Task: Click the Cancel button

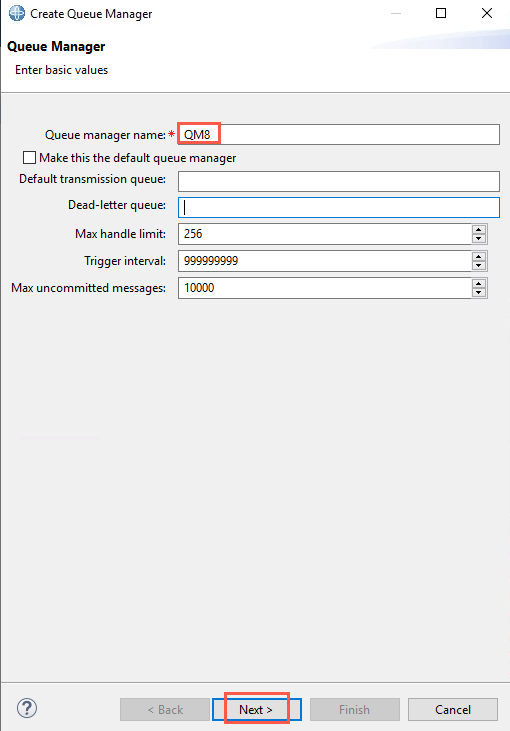Action: pos(453,710)
